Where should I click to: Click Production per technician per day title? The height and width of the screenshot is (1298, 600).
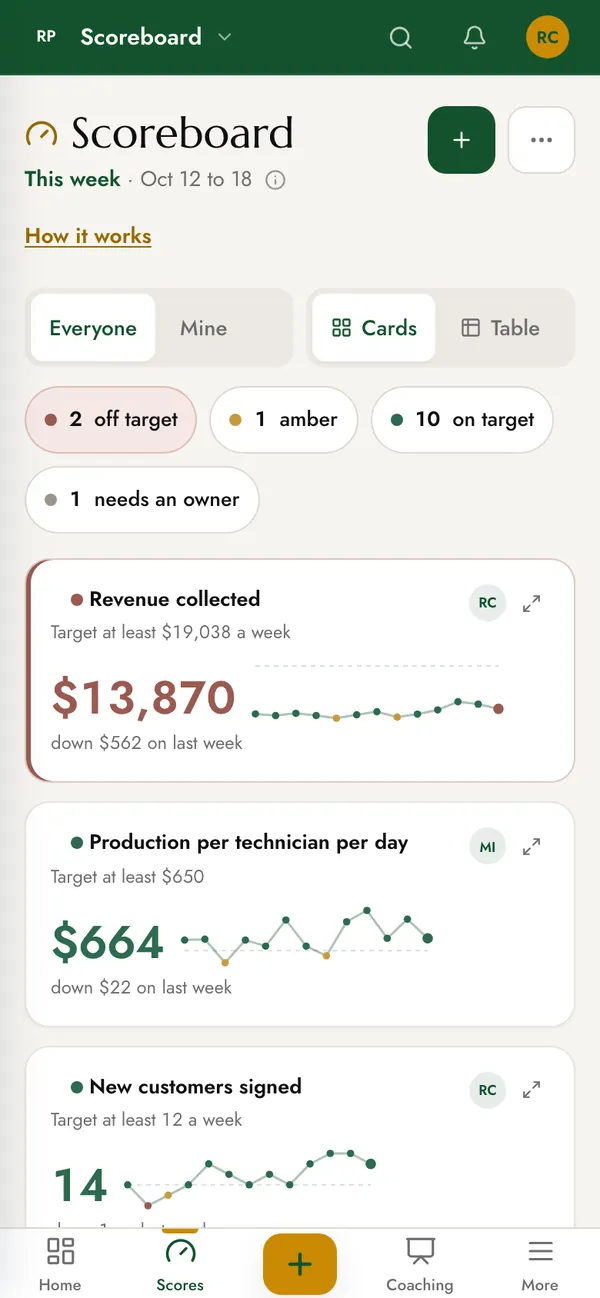pyautogui.click(x=249, y=842)
